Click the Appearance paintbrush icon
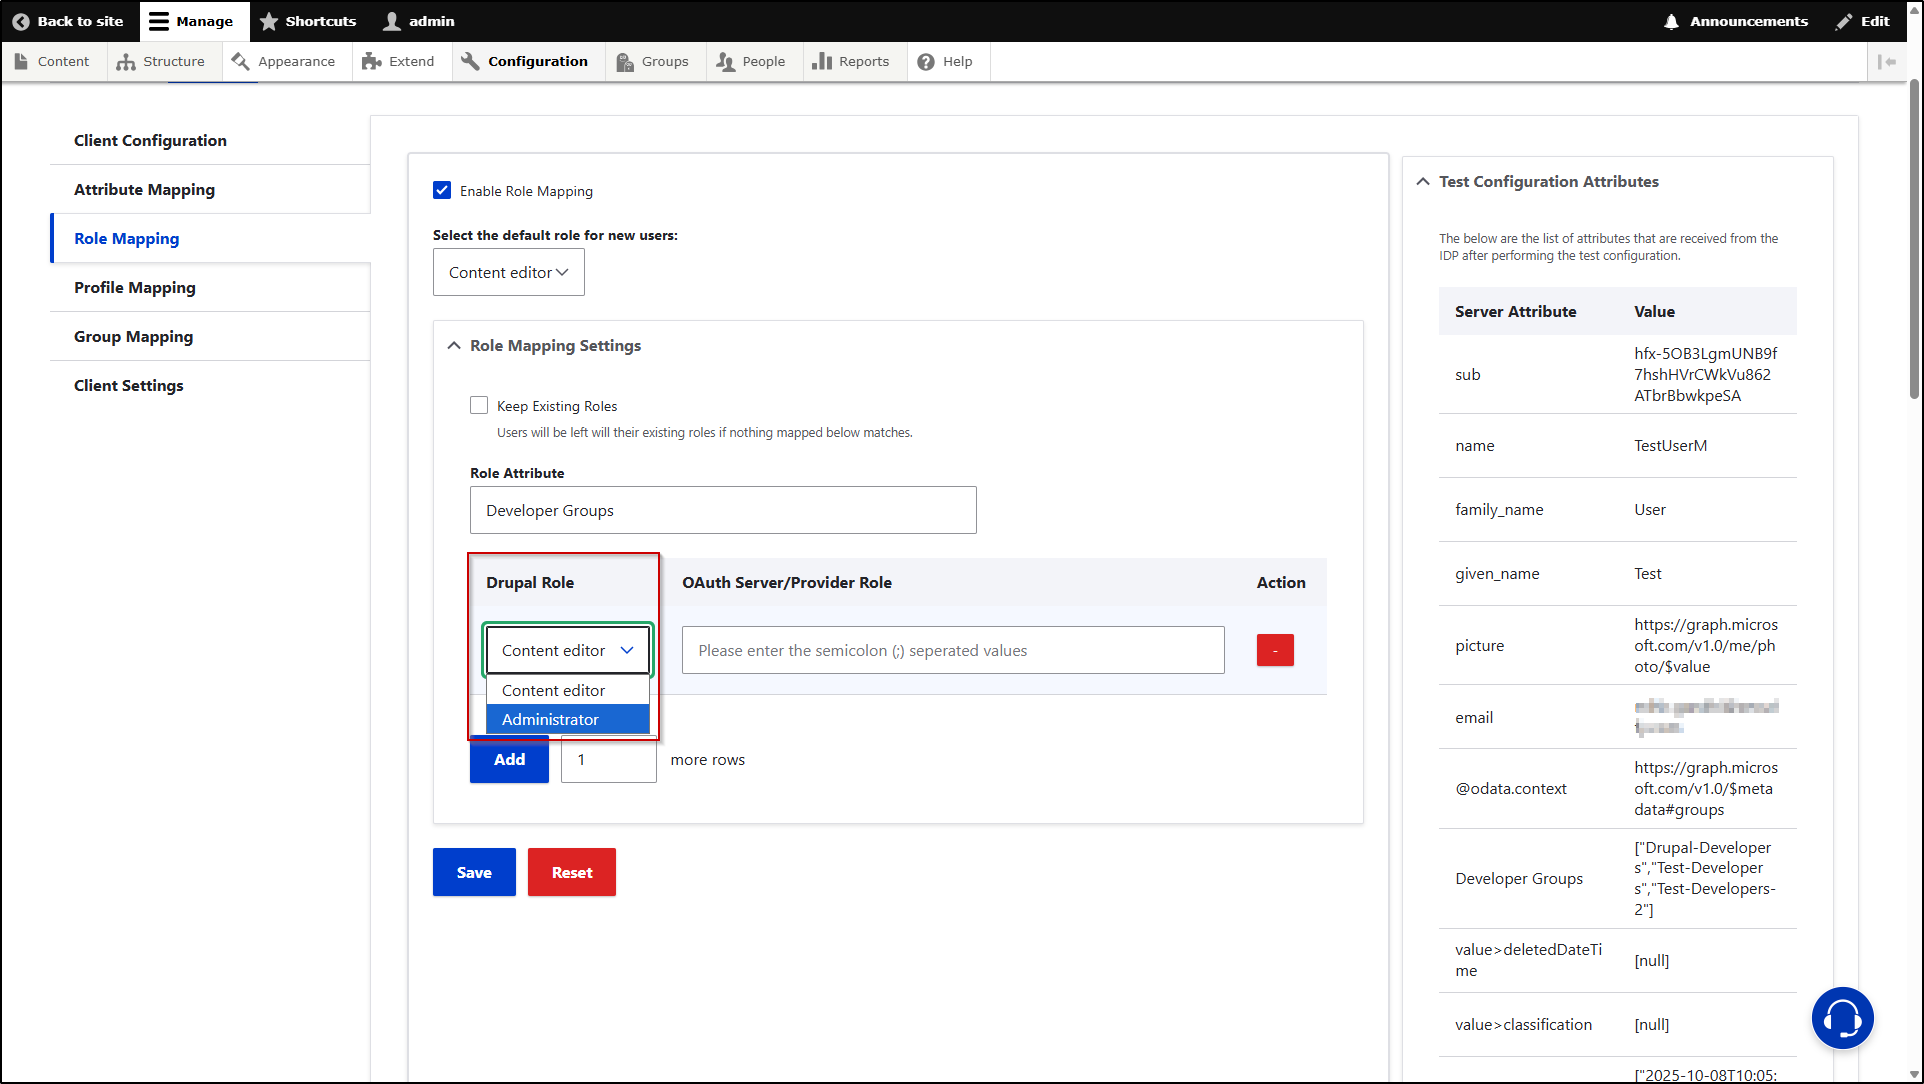 pyautogui.click(x=240, y=61)
